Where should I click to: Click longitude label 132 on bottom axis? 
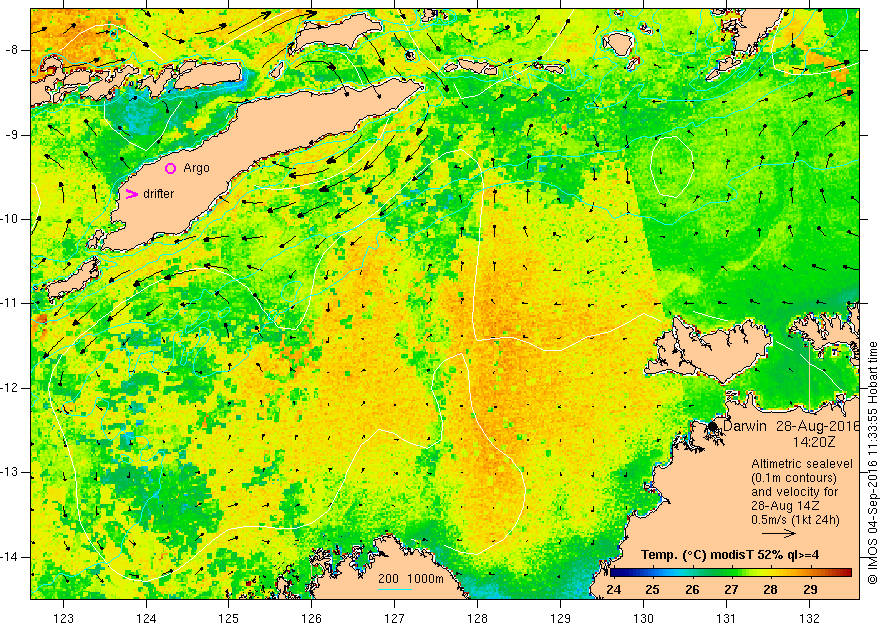coord(809,619)
